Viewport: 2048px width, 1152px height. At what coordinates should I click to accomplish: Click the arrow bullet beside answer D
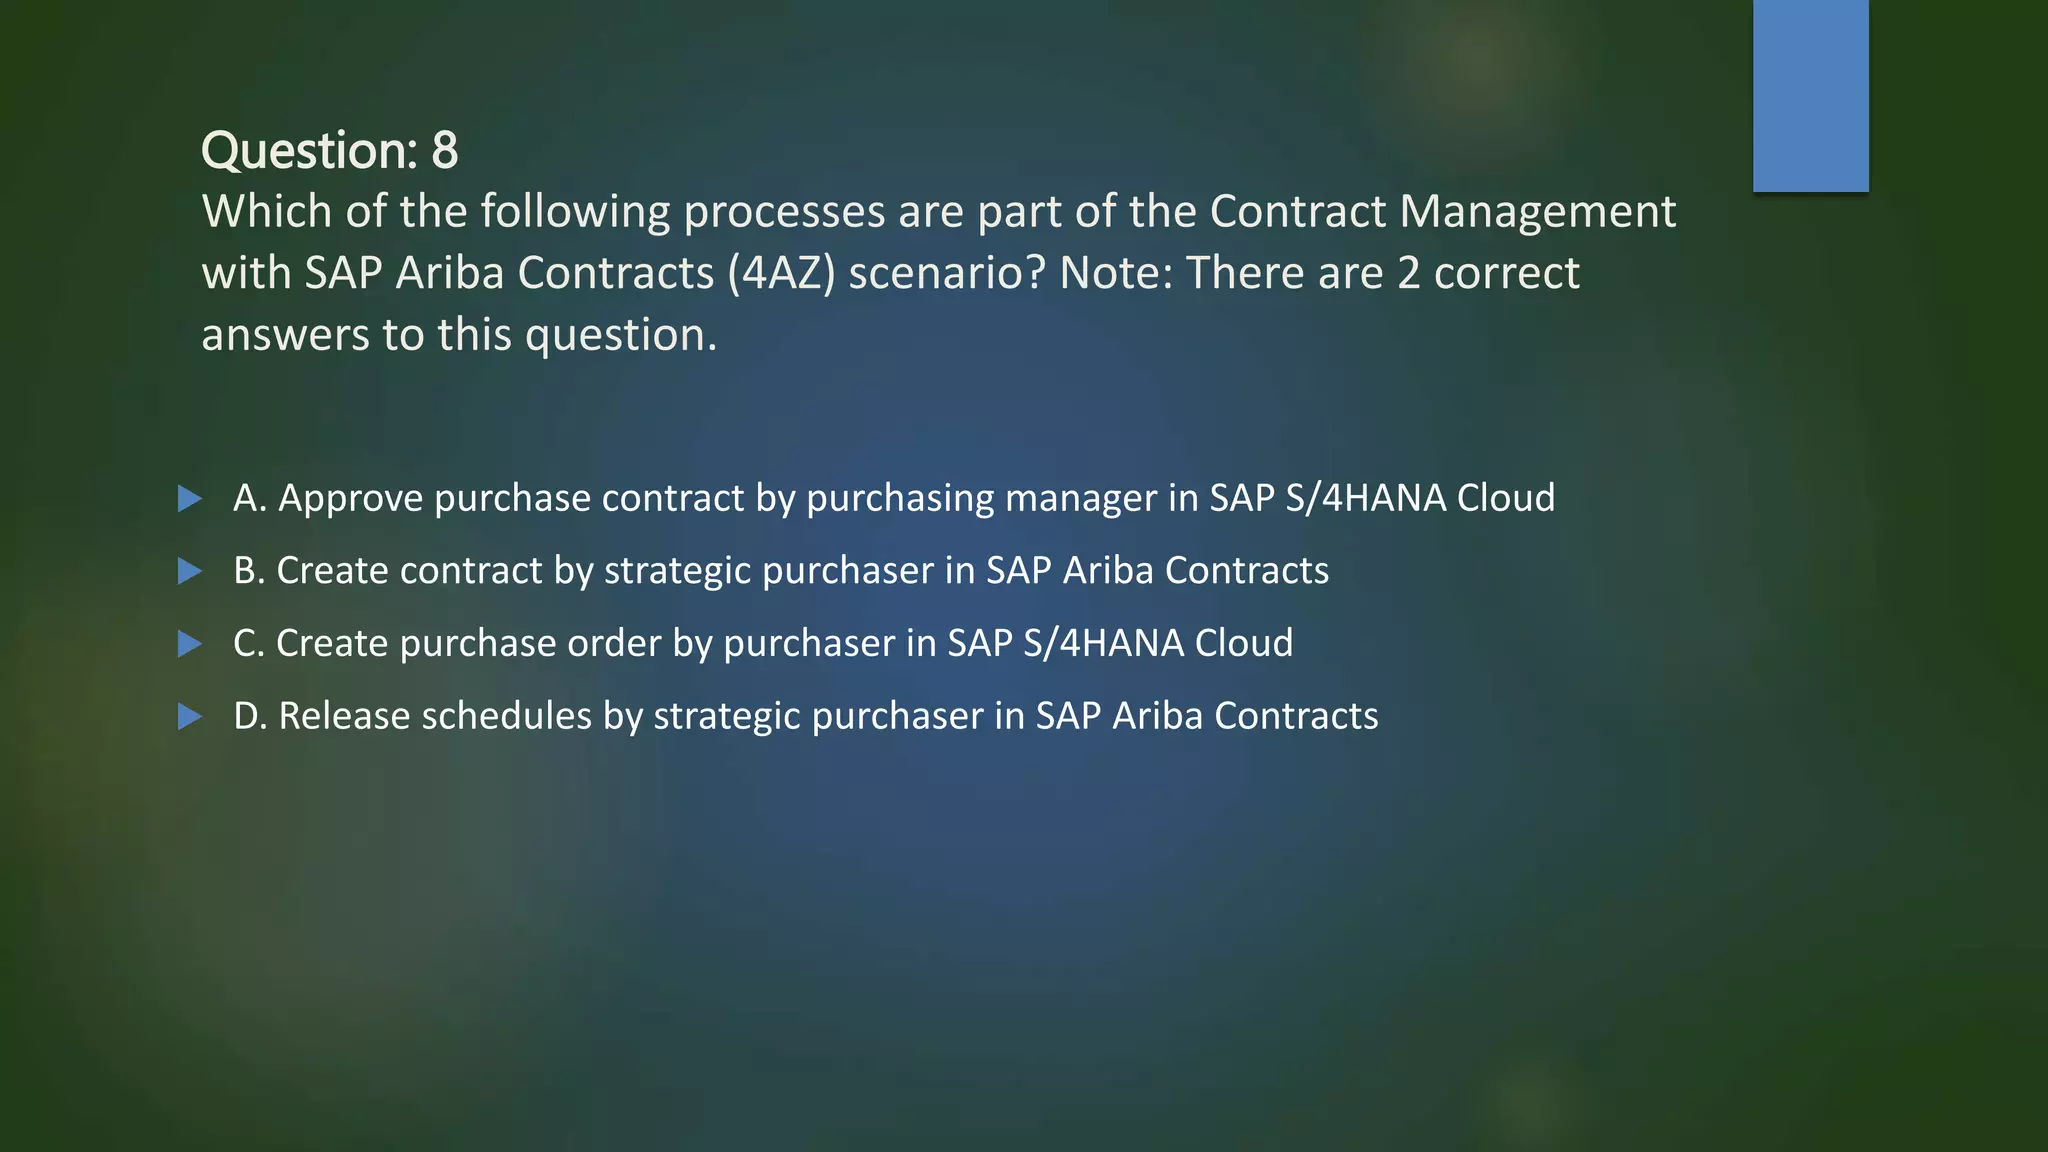[x=190, y=716]
